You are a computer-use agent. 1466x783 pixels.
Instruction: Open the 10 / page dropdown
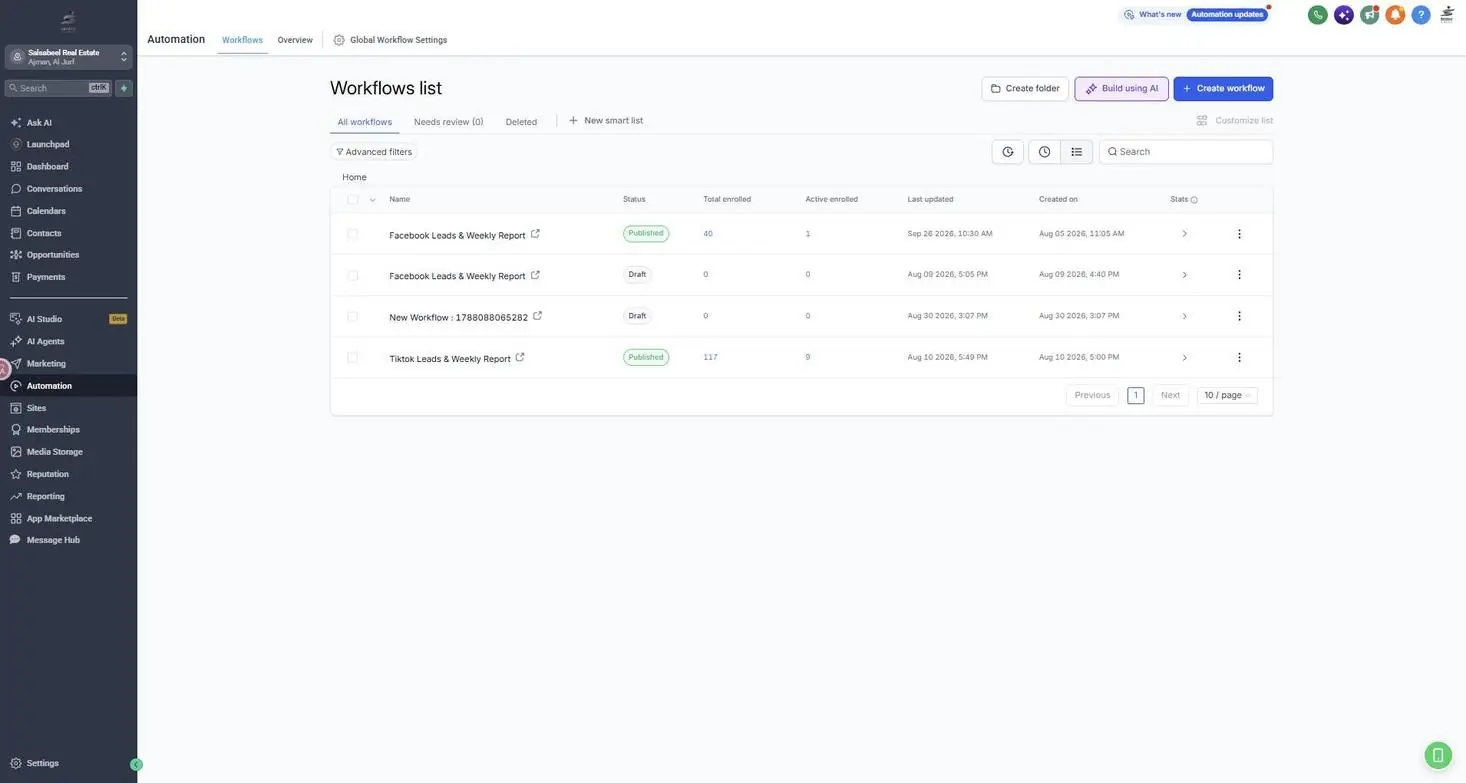(1227, 395)
